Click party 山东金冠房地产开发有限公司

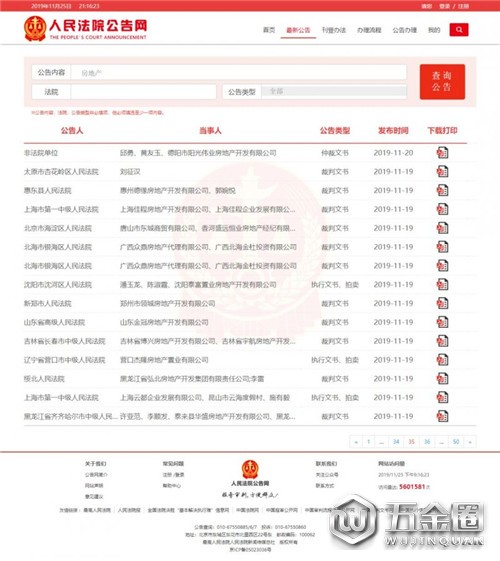click(x=164, y=322)
